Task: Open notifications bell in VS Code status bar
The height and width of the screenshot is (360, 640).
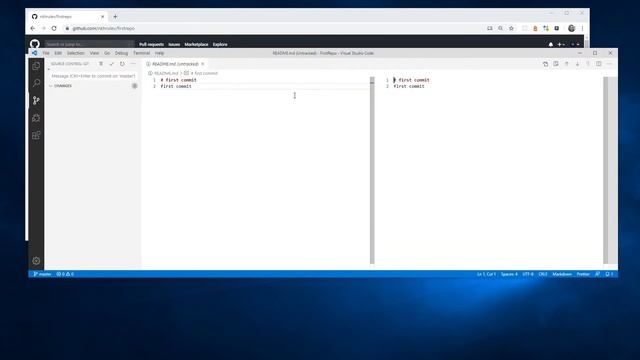Action: click(x=609, y=274)
